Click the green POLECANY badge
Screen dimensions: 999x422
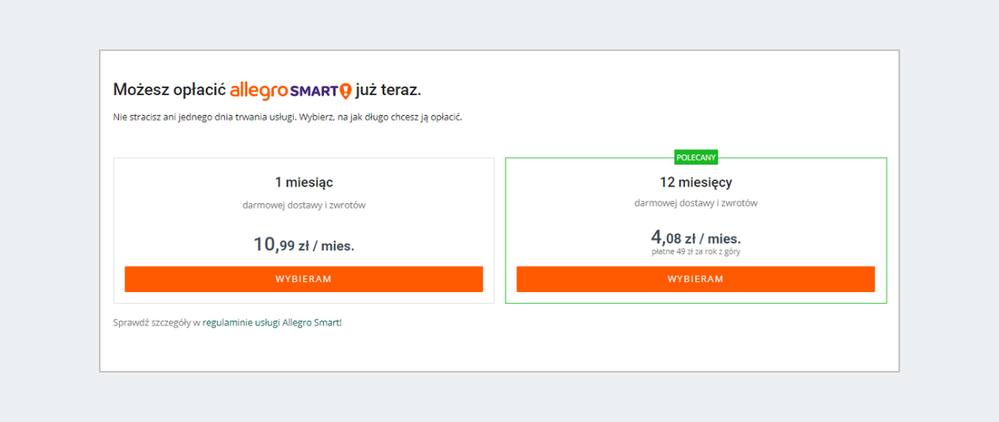coord(696,157)
